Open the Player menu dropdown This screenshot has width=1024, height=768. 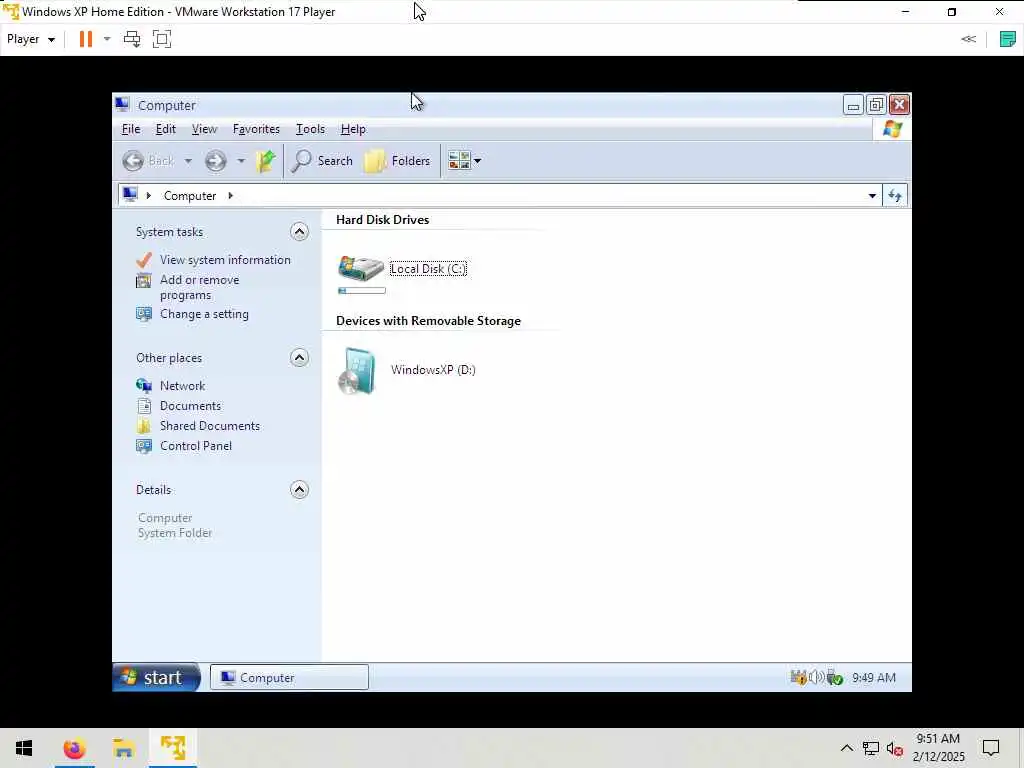coord(31,39)
